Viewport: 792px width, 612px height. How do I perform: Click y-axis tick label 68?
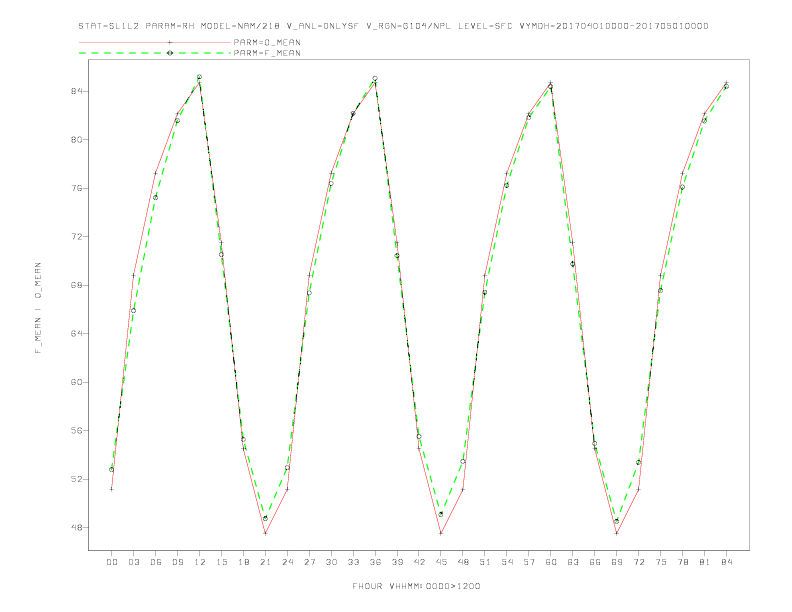tap(76, 285)
